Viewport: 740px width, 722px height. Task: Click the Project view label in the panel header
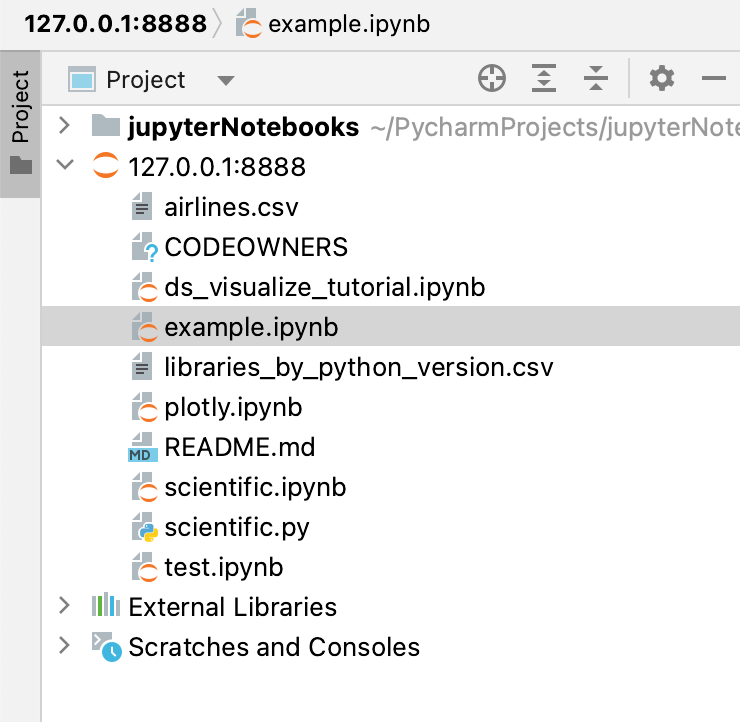tap(145, 80)
